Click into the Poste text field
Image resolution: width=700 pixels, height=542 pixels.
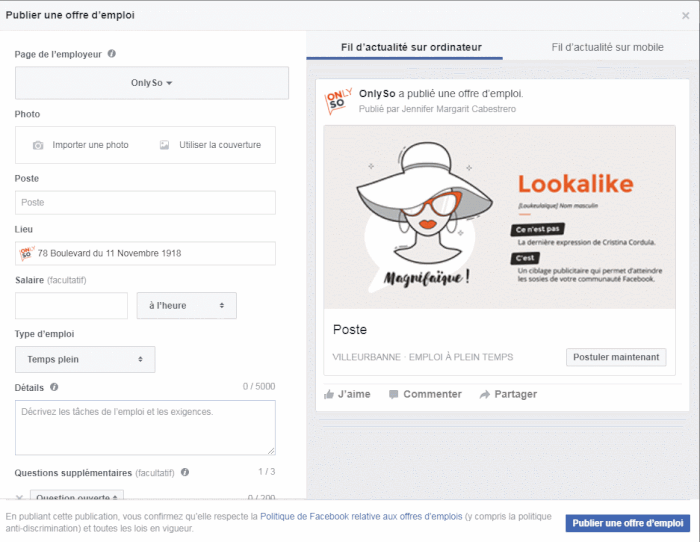(145, 203)
